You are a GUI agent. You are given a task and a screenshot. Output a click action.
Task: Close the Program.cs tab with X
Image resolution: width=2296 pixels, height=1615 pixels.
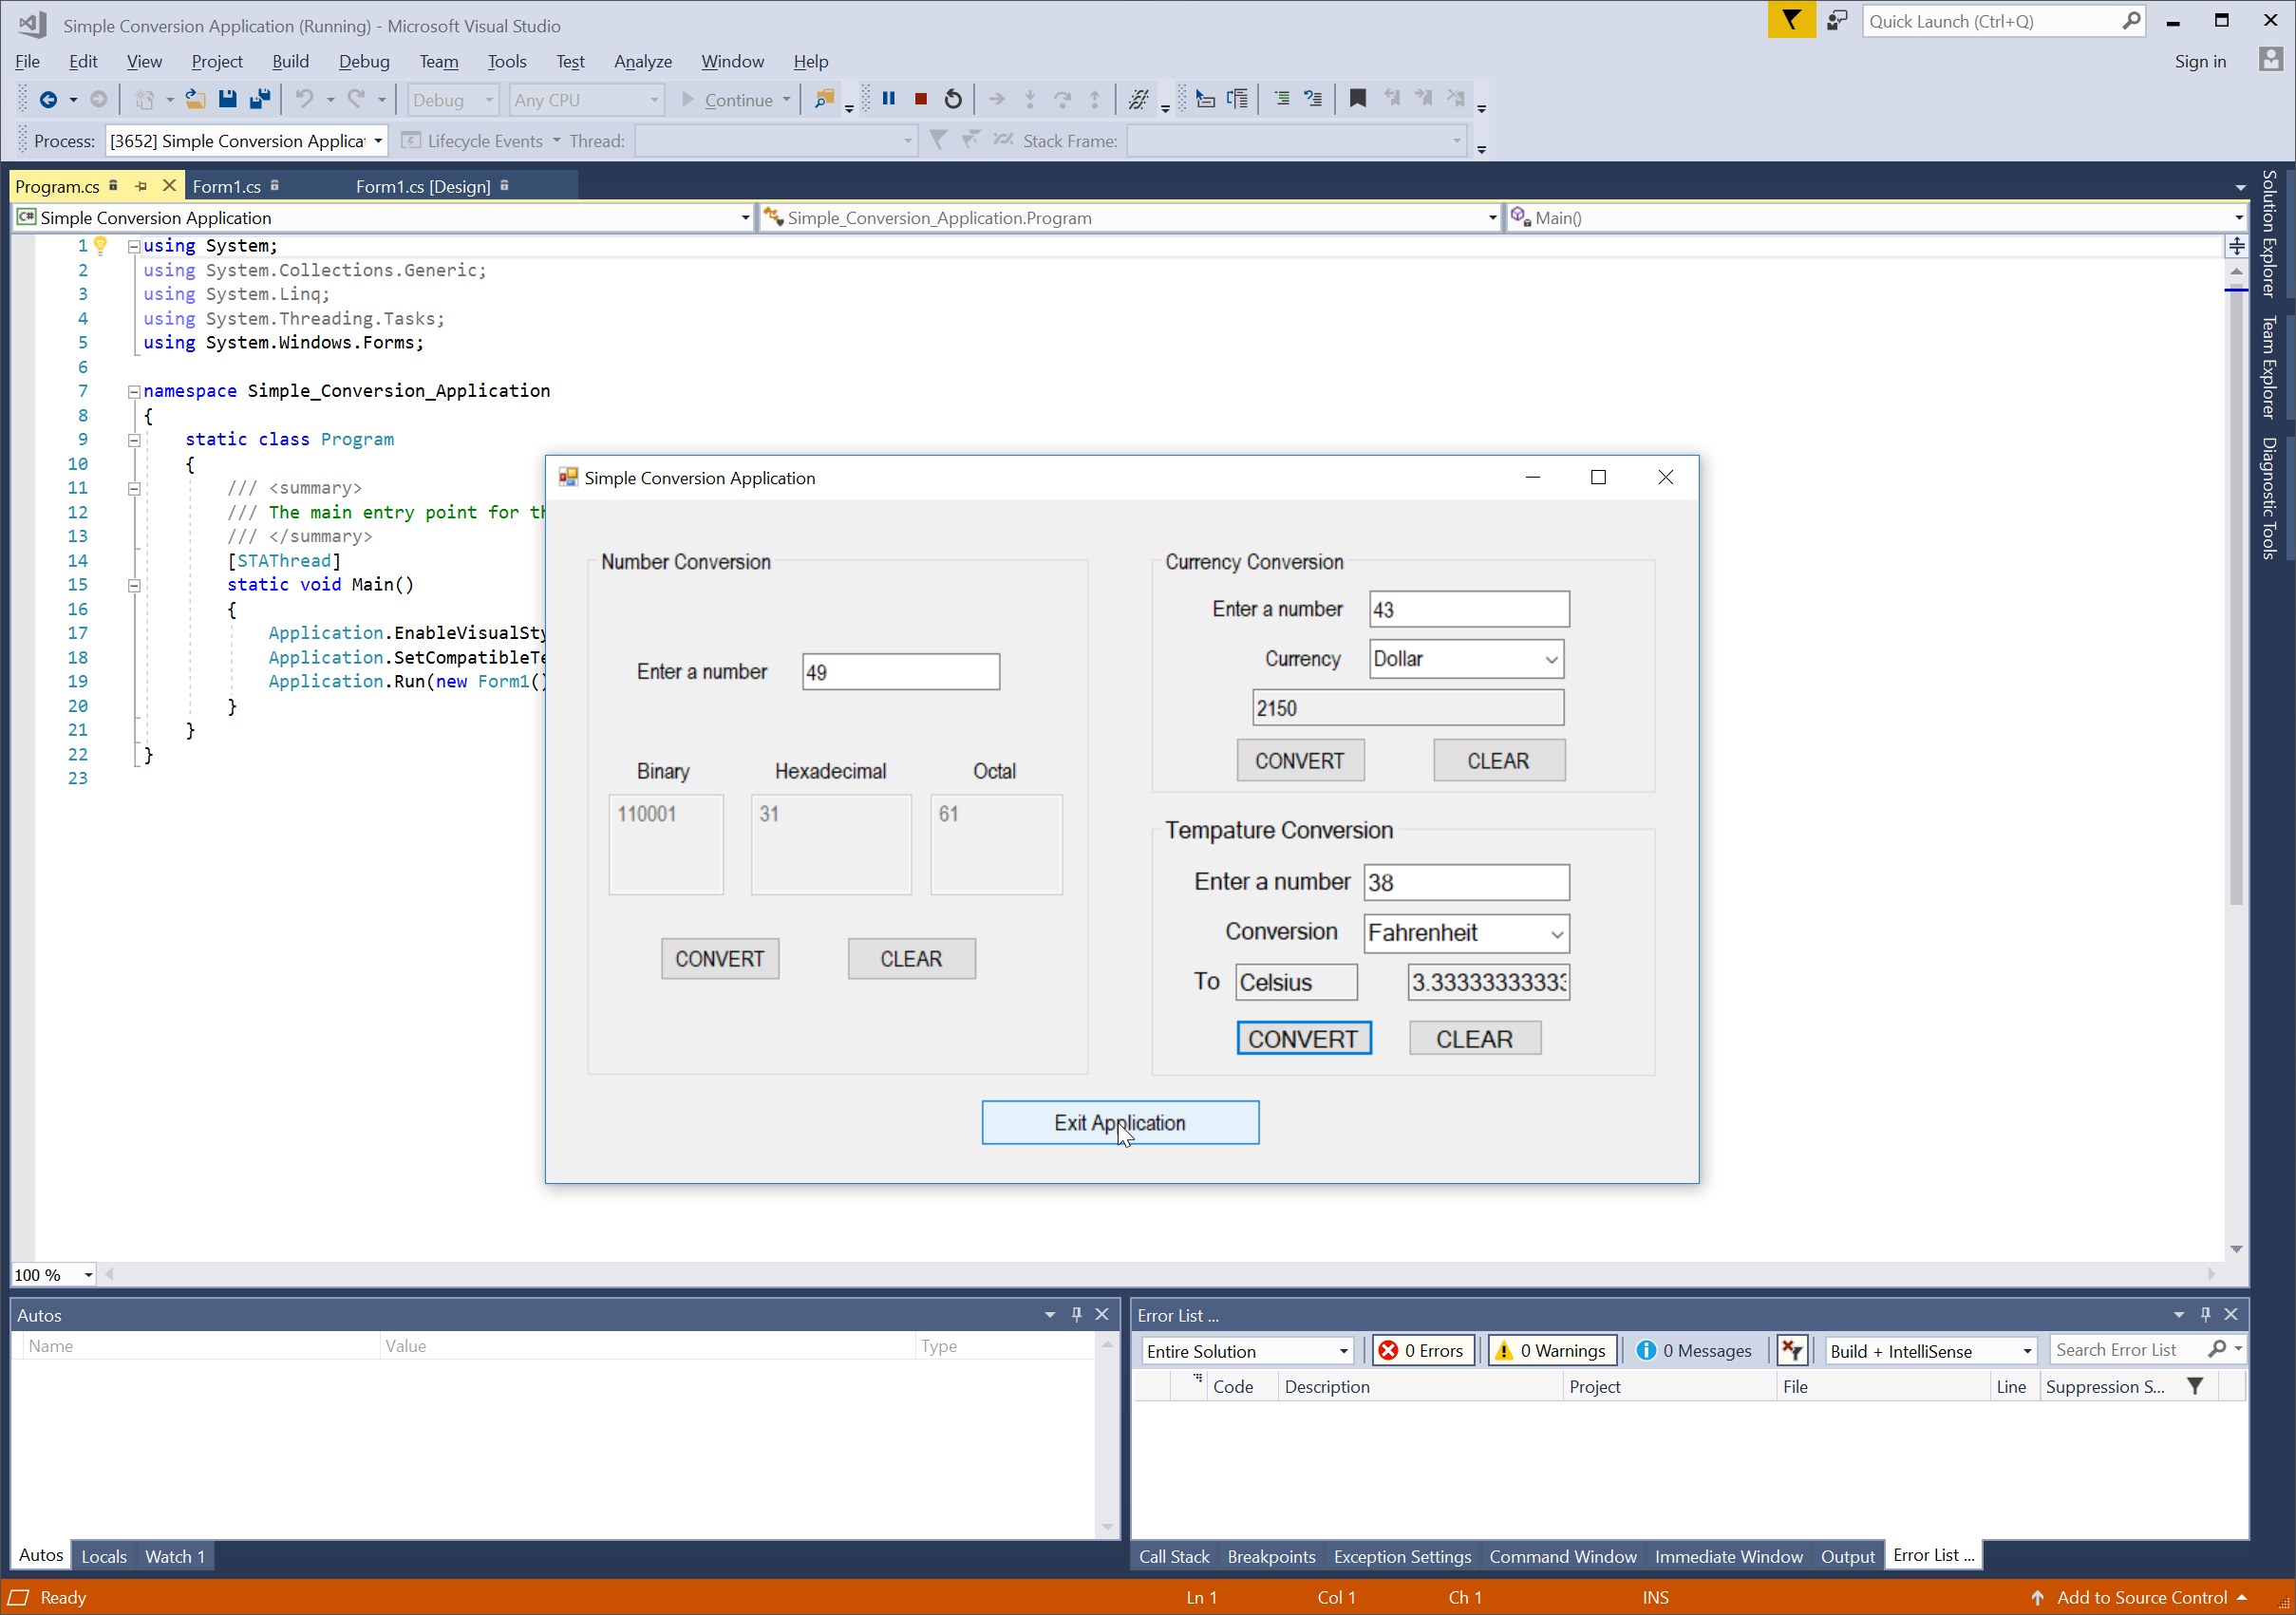(x=169, y=185)
